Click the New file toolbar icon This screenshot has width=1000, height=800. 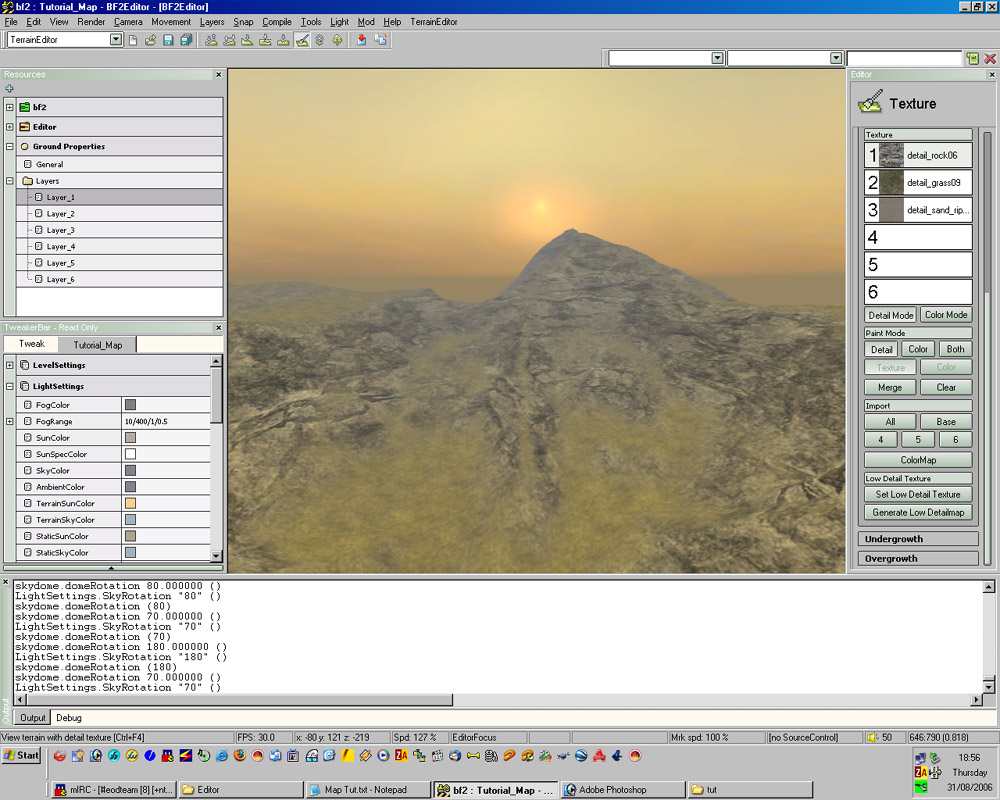point(134,40)
